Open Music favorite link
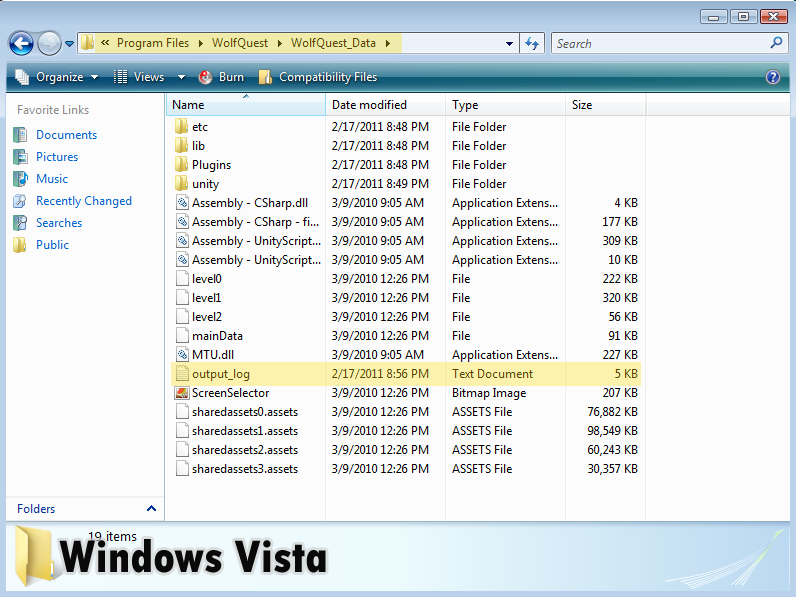 [52, 179]
